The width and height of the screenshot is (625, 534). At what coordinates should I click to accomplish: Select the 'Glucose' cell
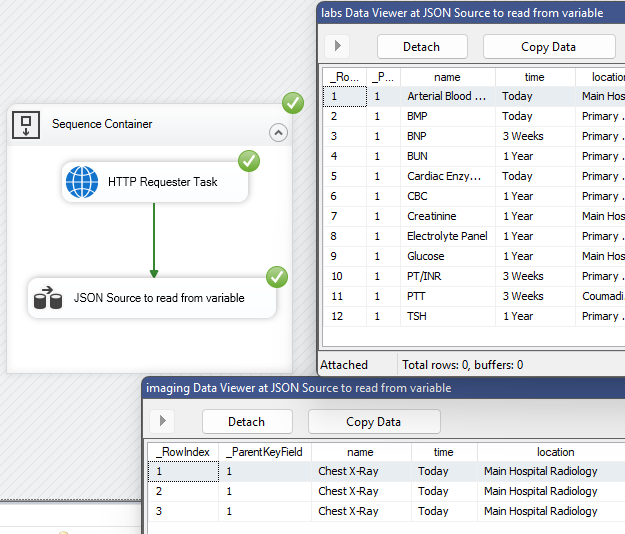(x=448, y=256)
